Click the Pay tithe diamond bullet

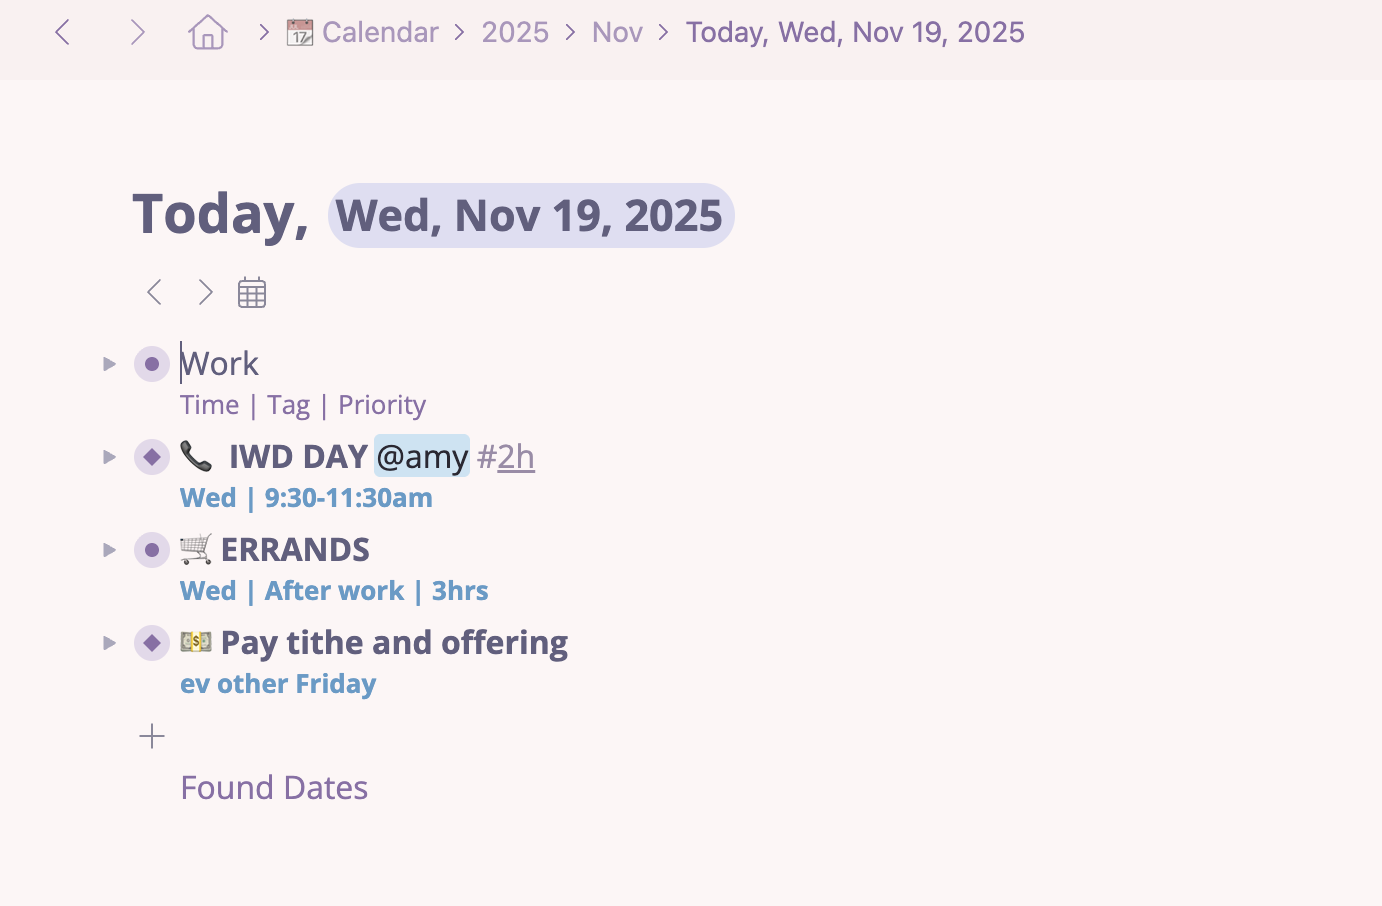click(152, 643)
